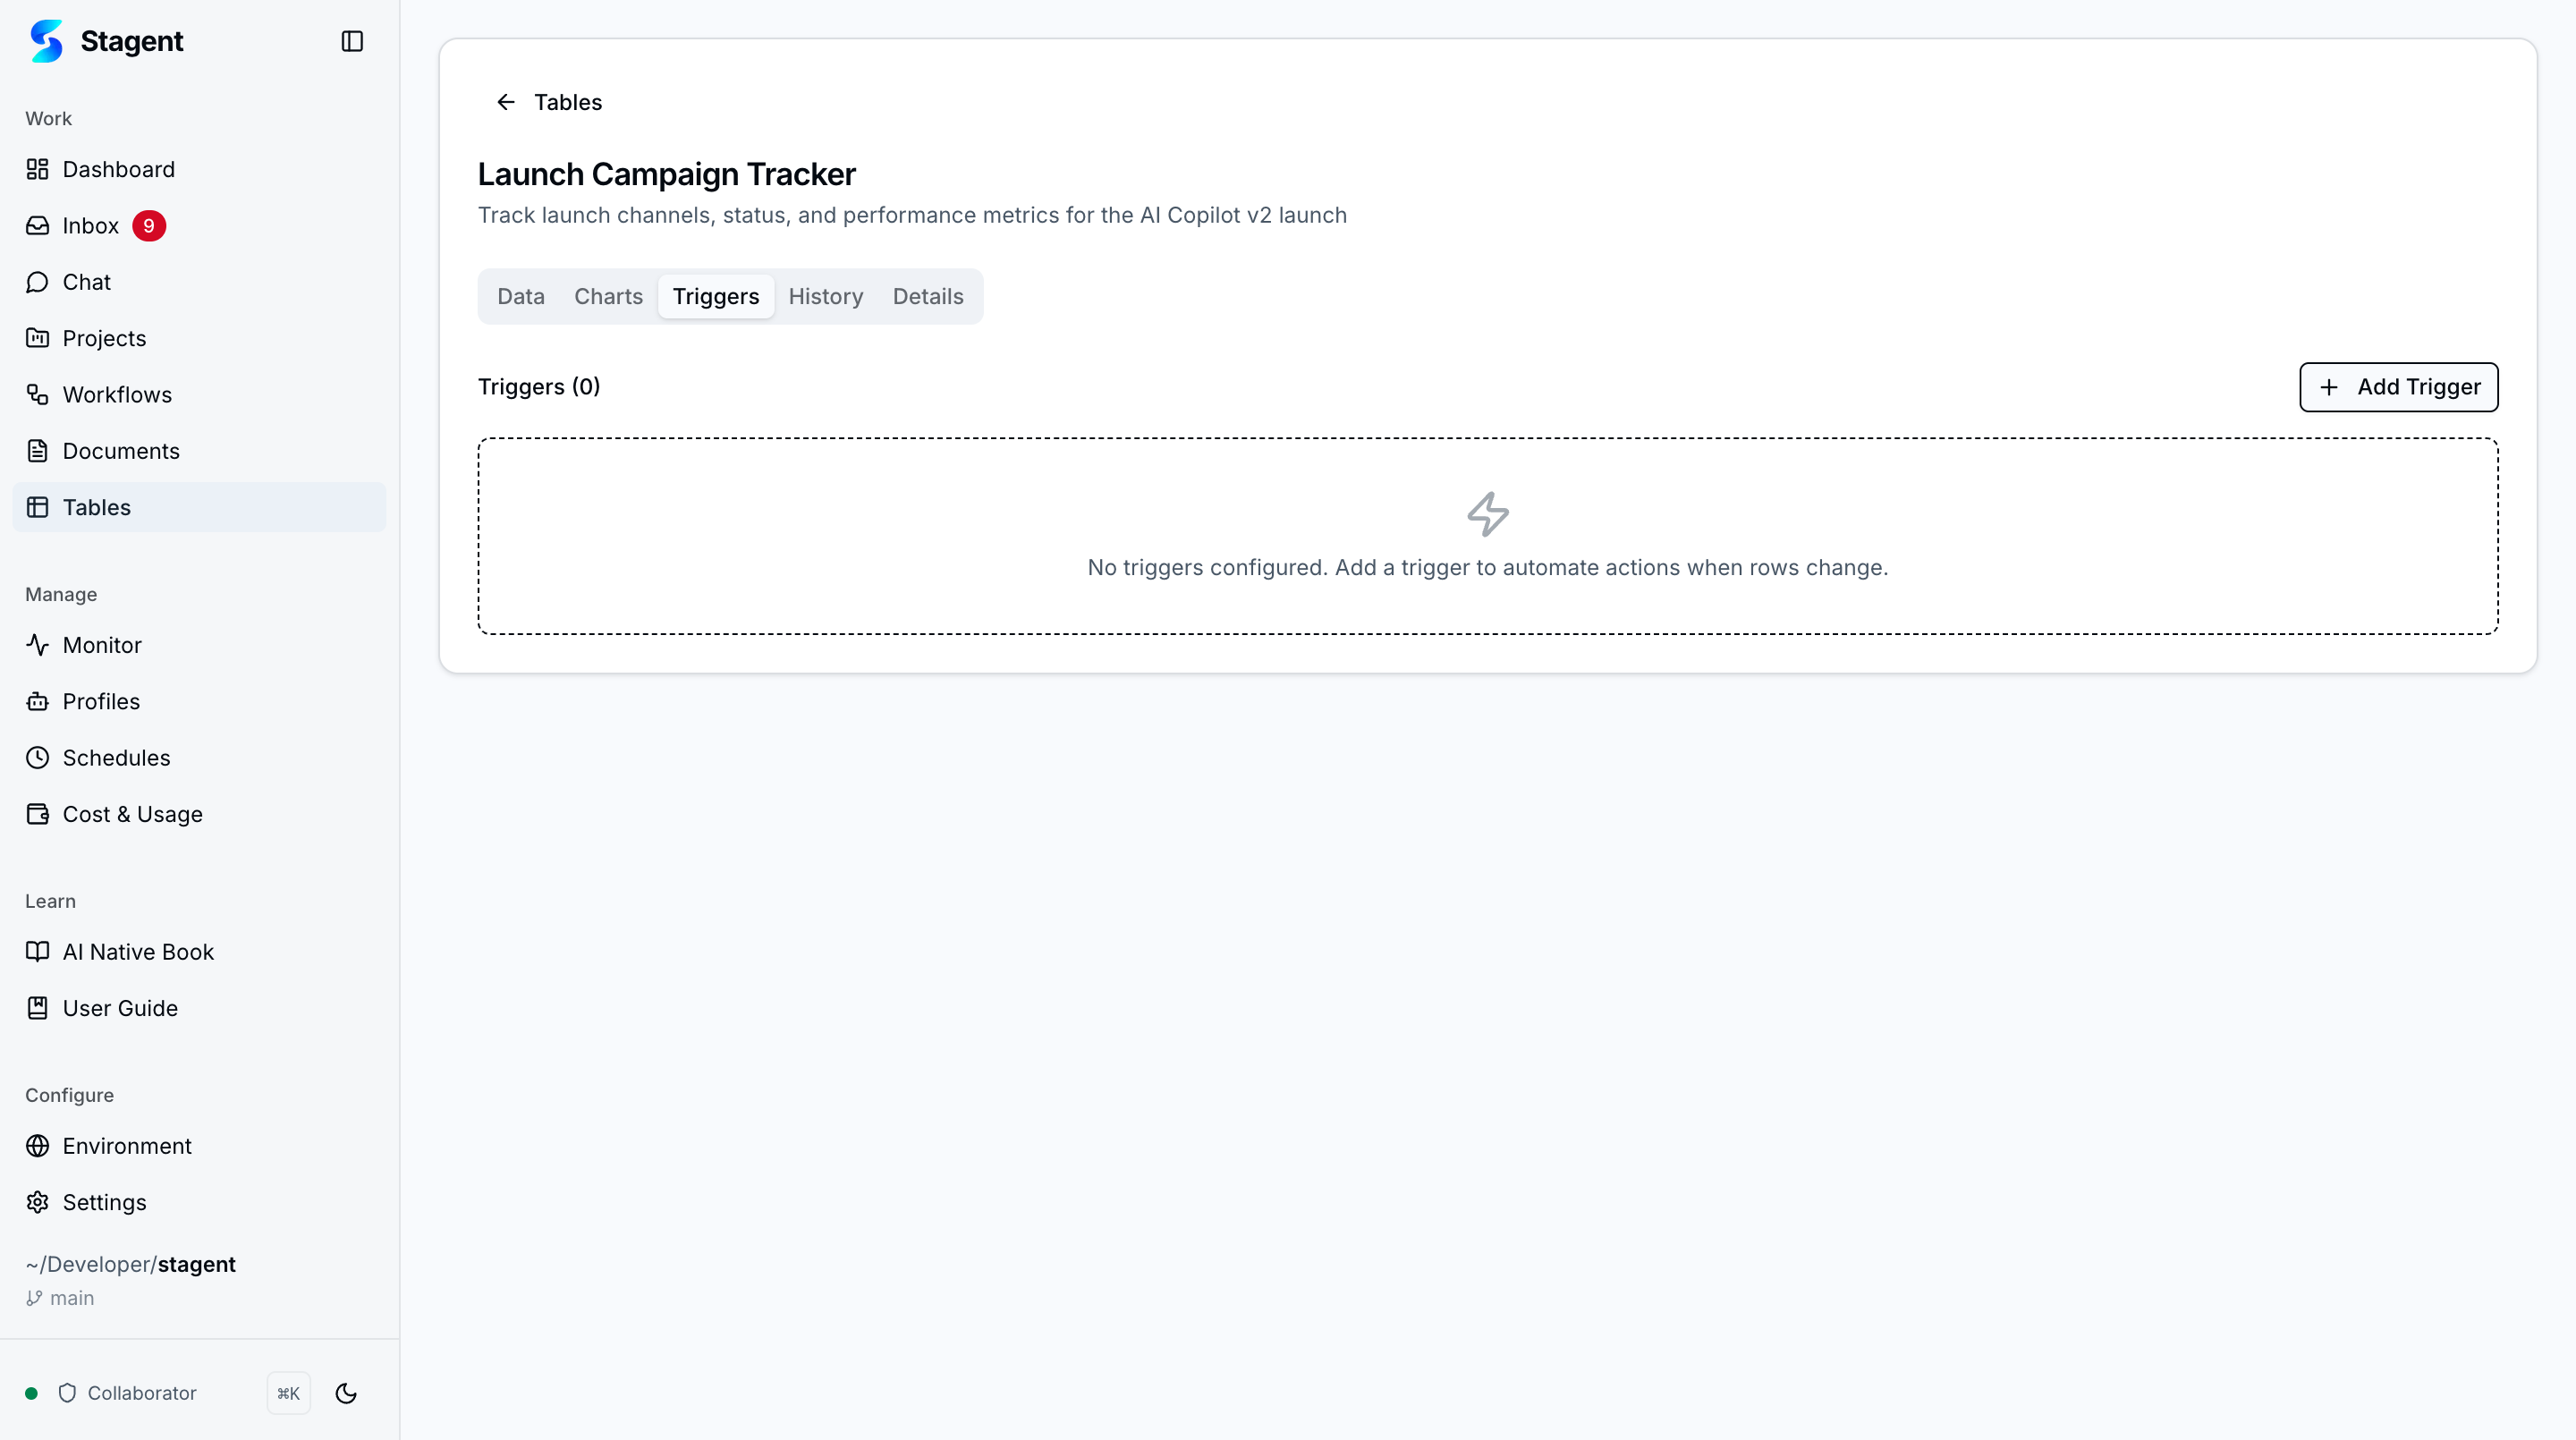Switch to the History tab

[x=826, y=296]
